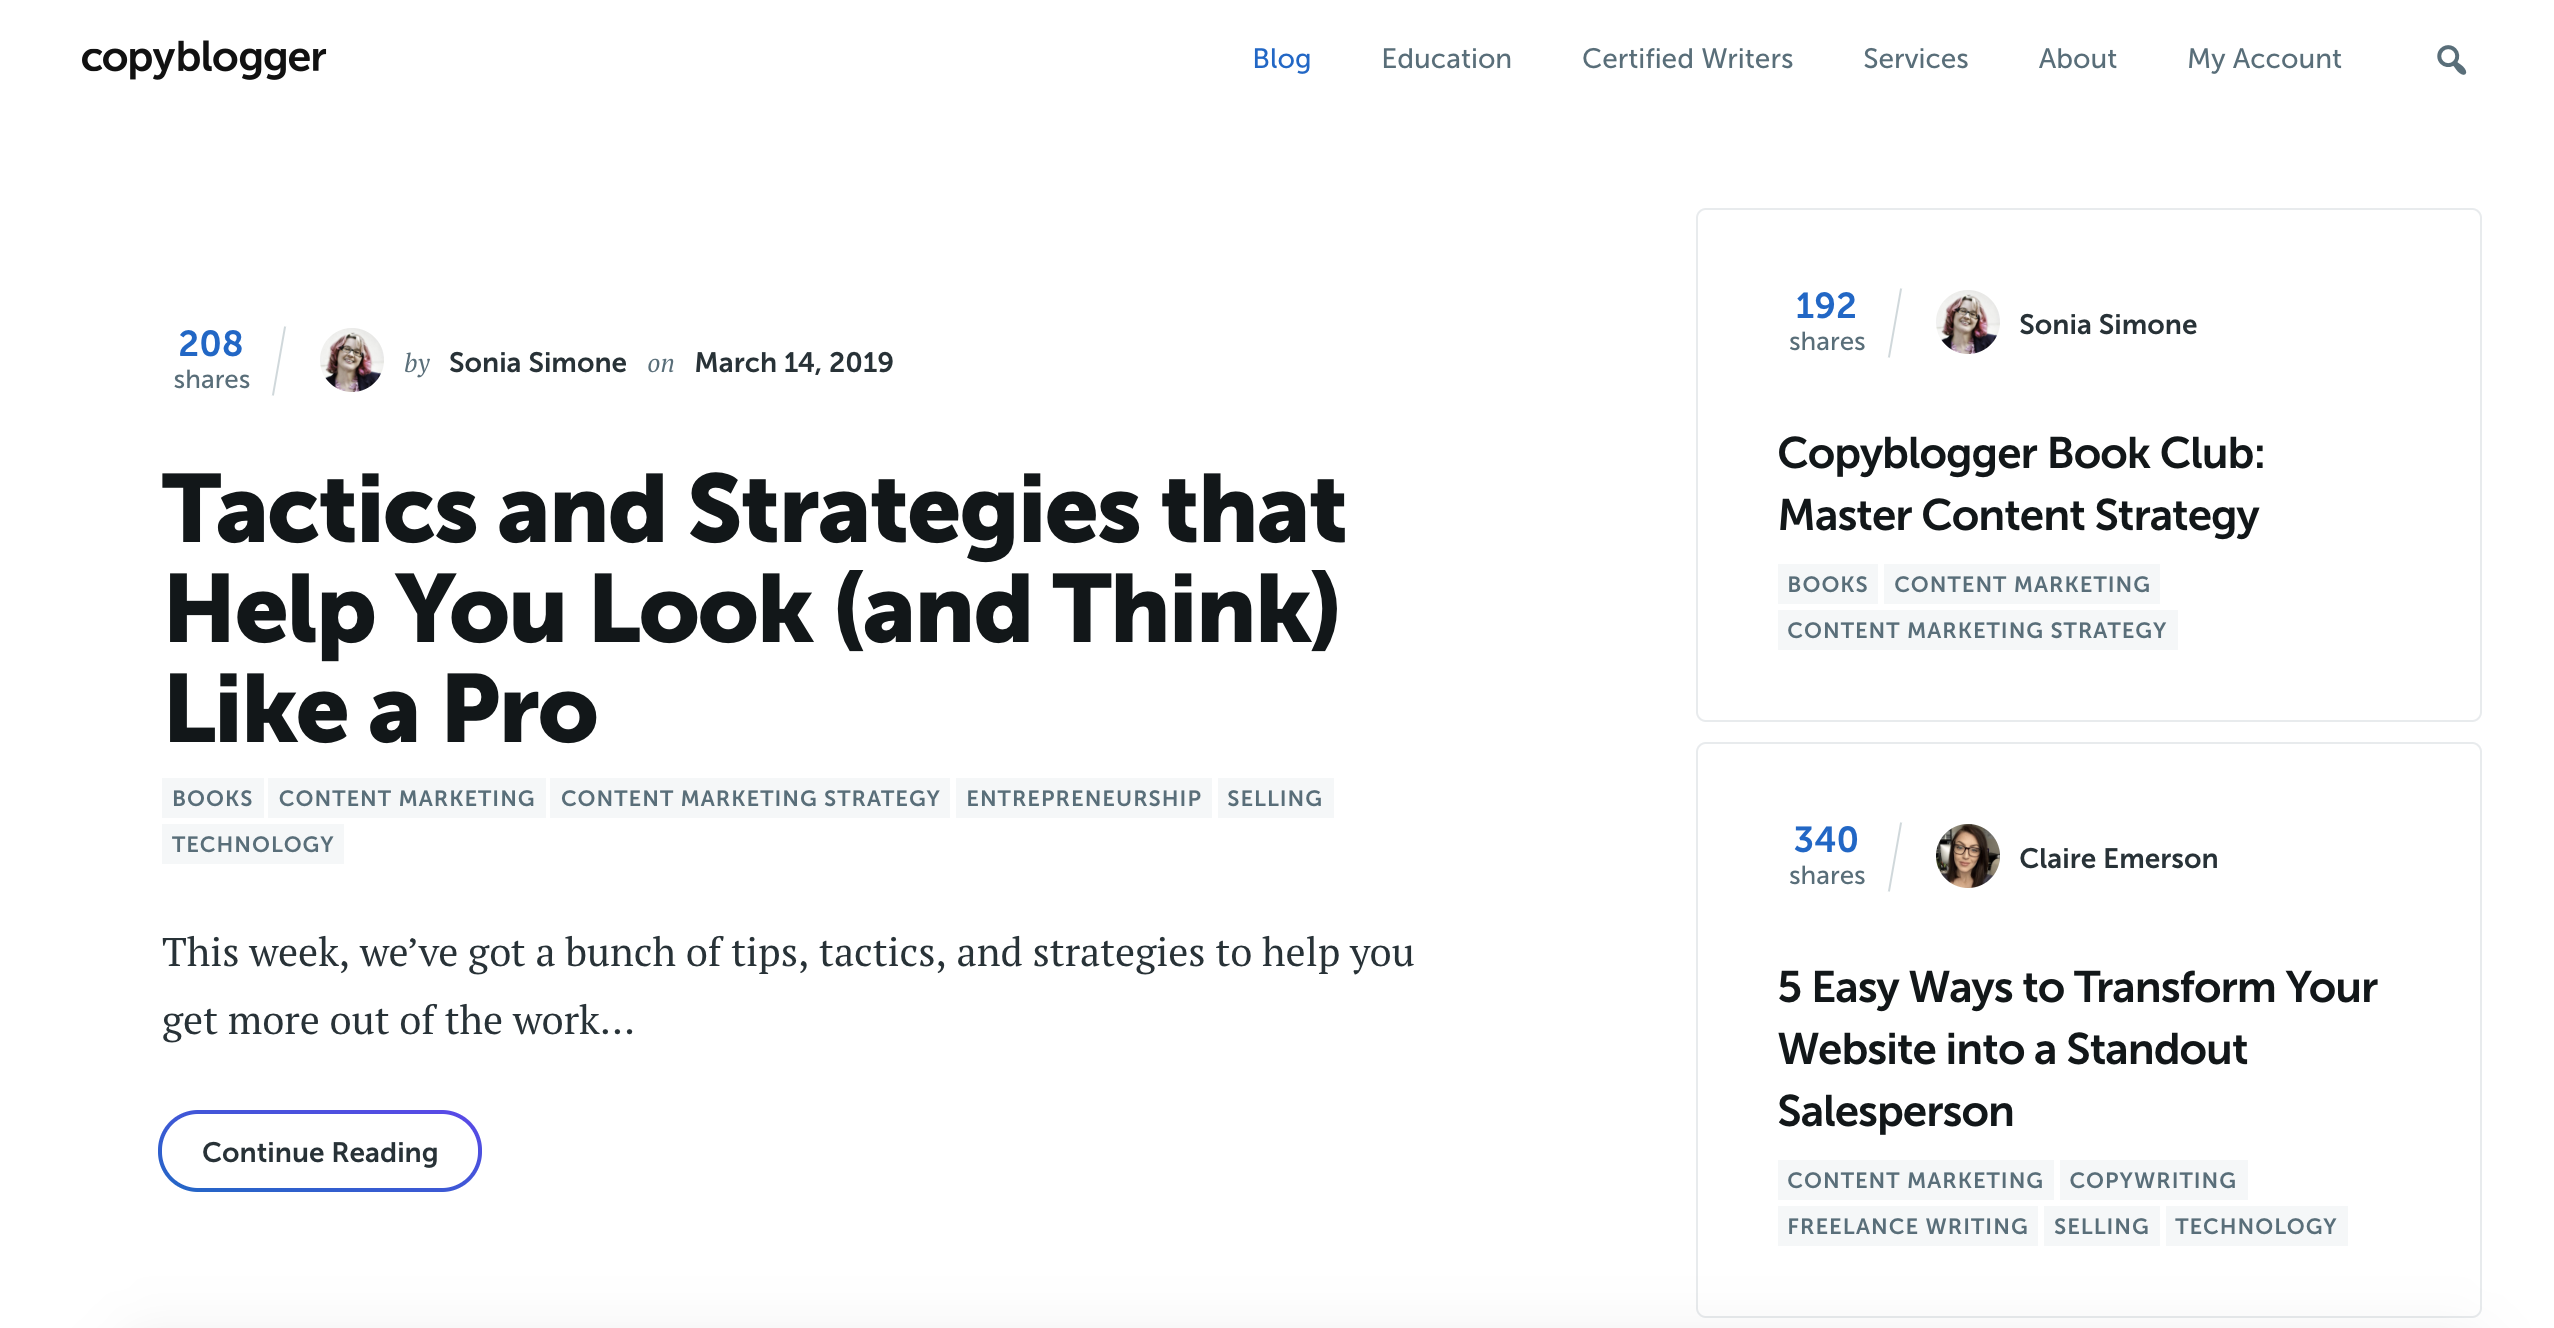Open CONTENT MARKETING STRATEGY tag in Book Club card

pyautogui.click(x=1976, y=630)
